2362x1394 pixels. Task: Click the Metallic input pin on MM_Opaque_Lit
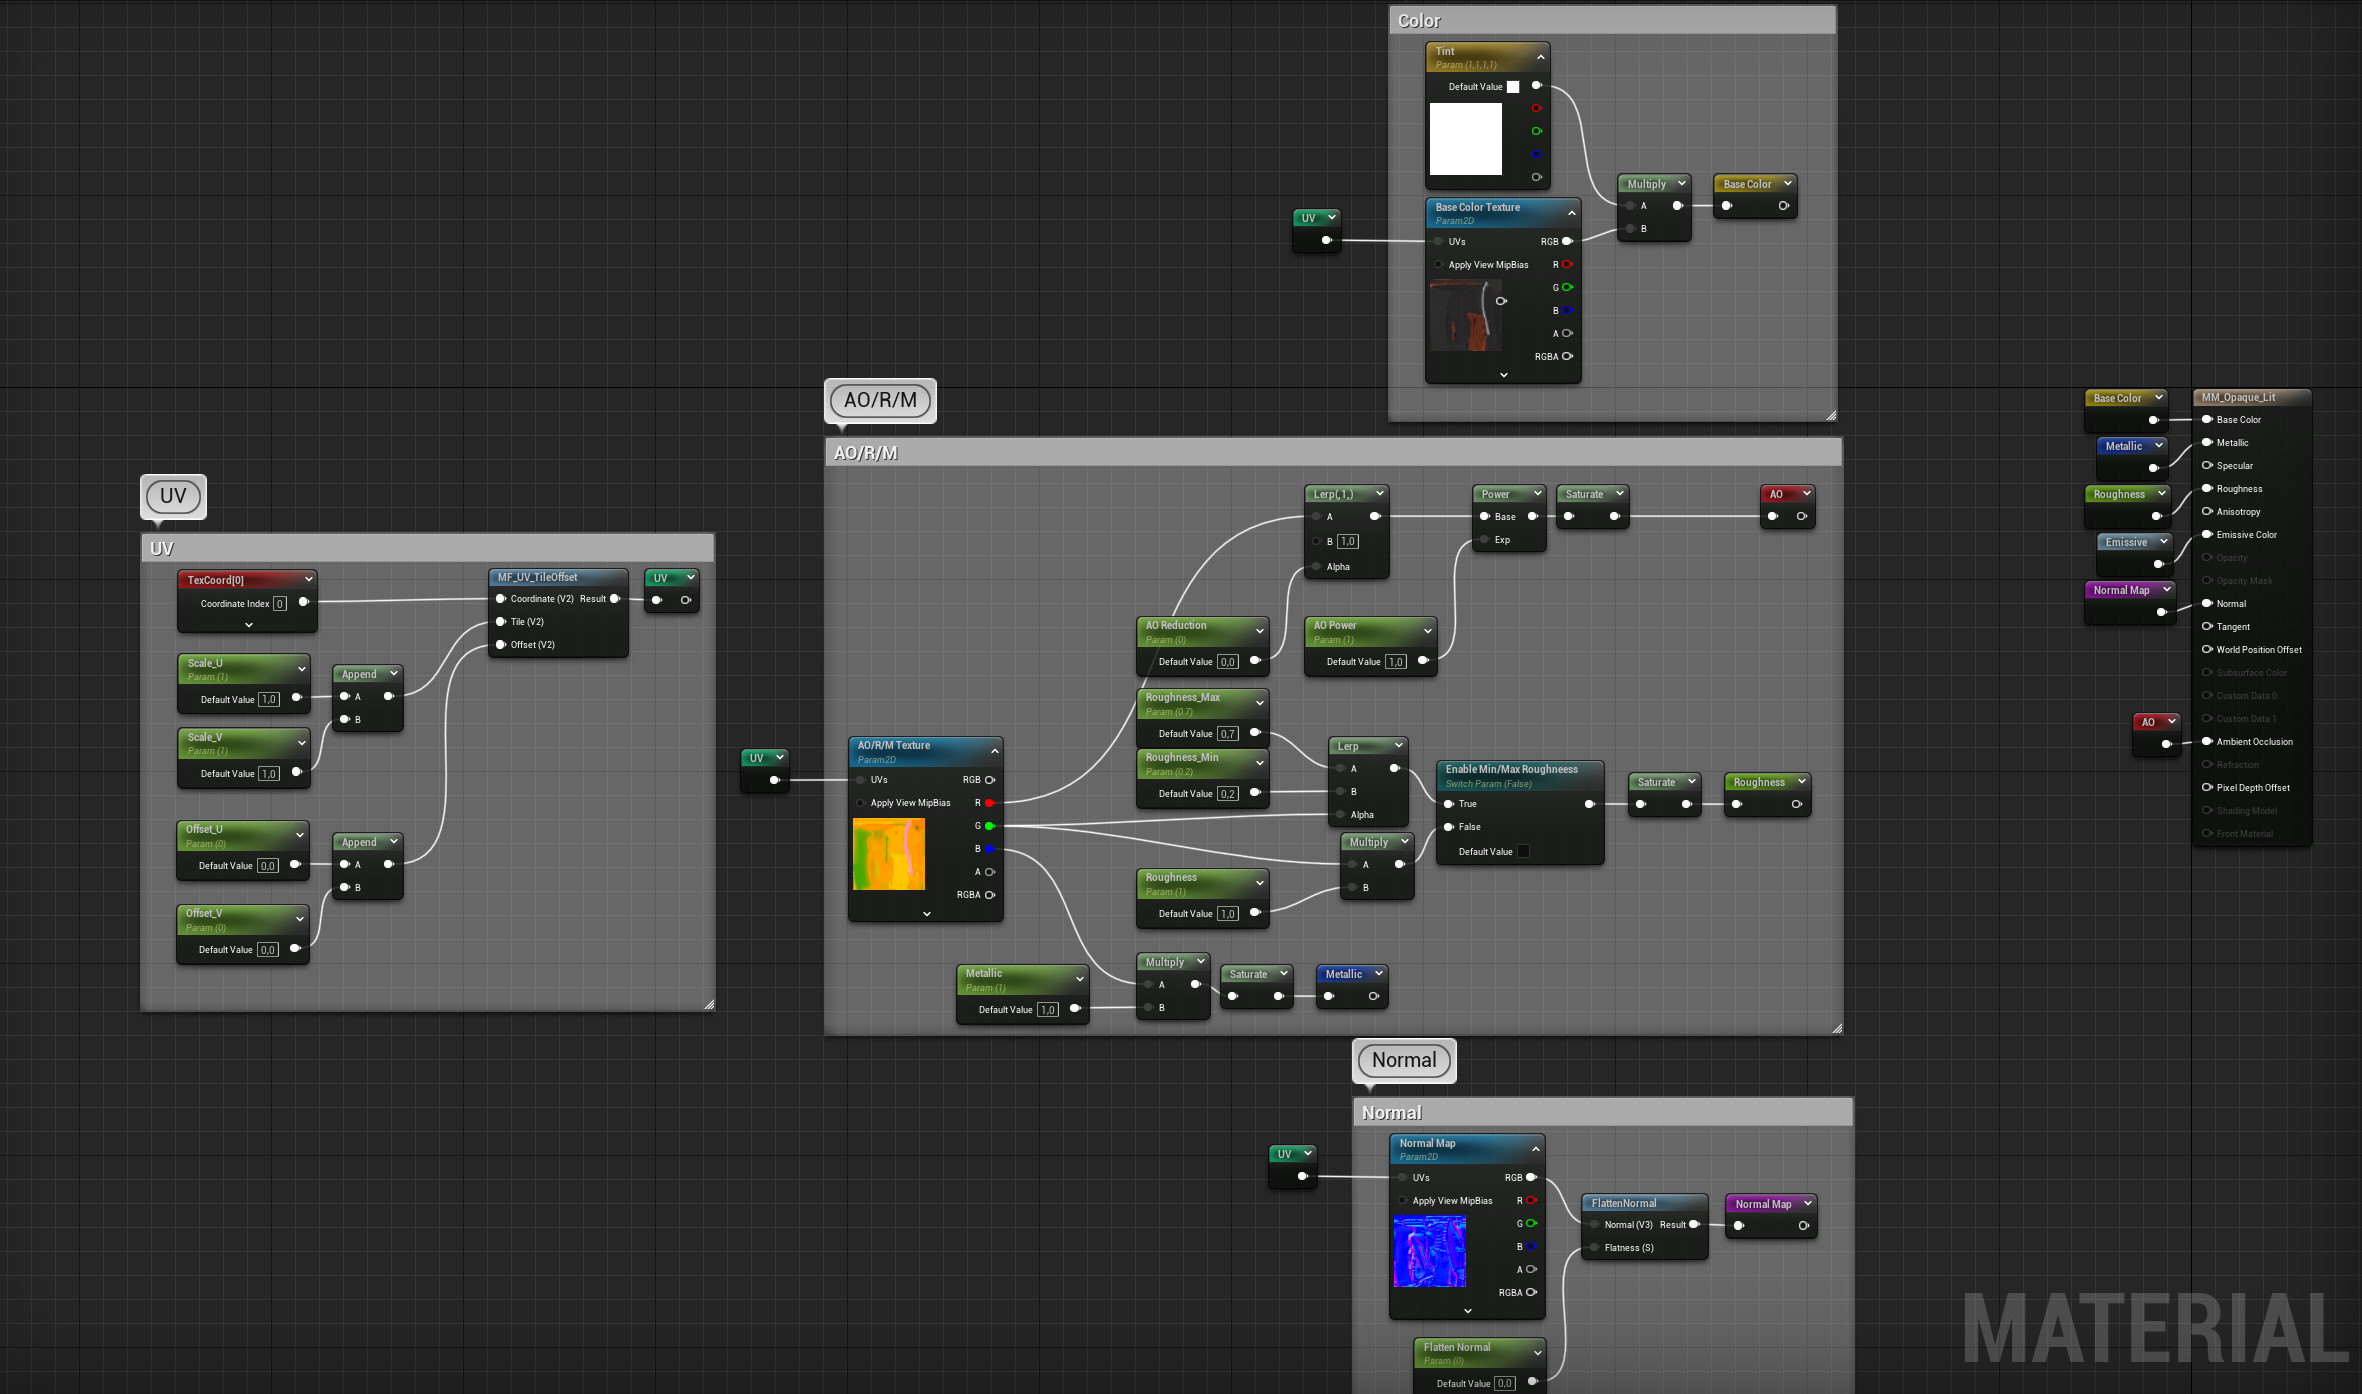pyautogui.click(x=2207, y=443)
